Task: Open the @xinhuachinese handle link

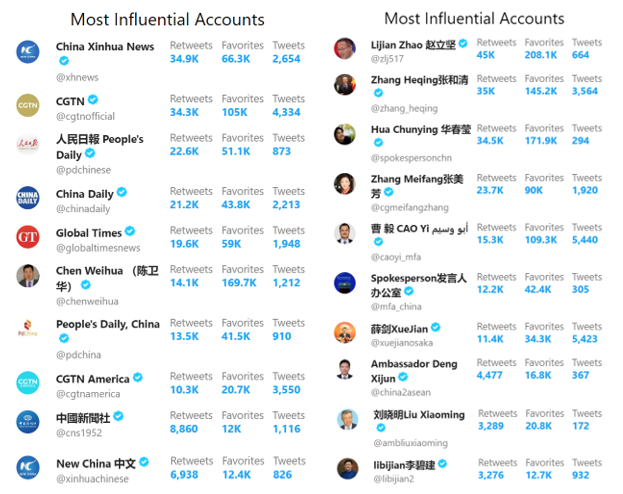Action: click(93, 479)
